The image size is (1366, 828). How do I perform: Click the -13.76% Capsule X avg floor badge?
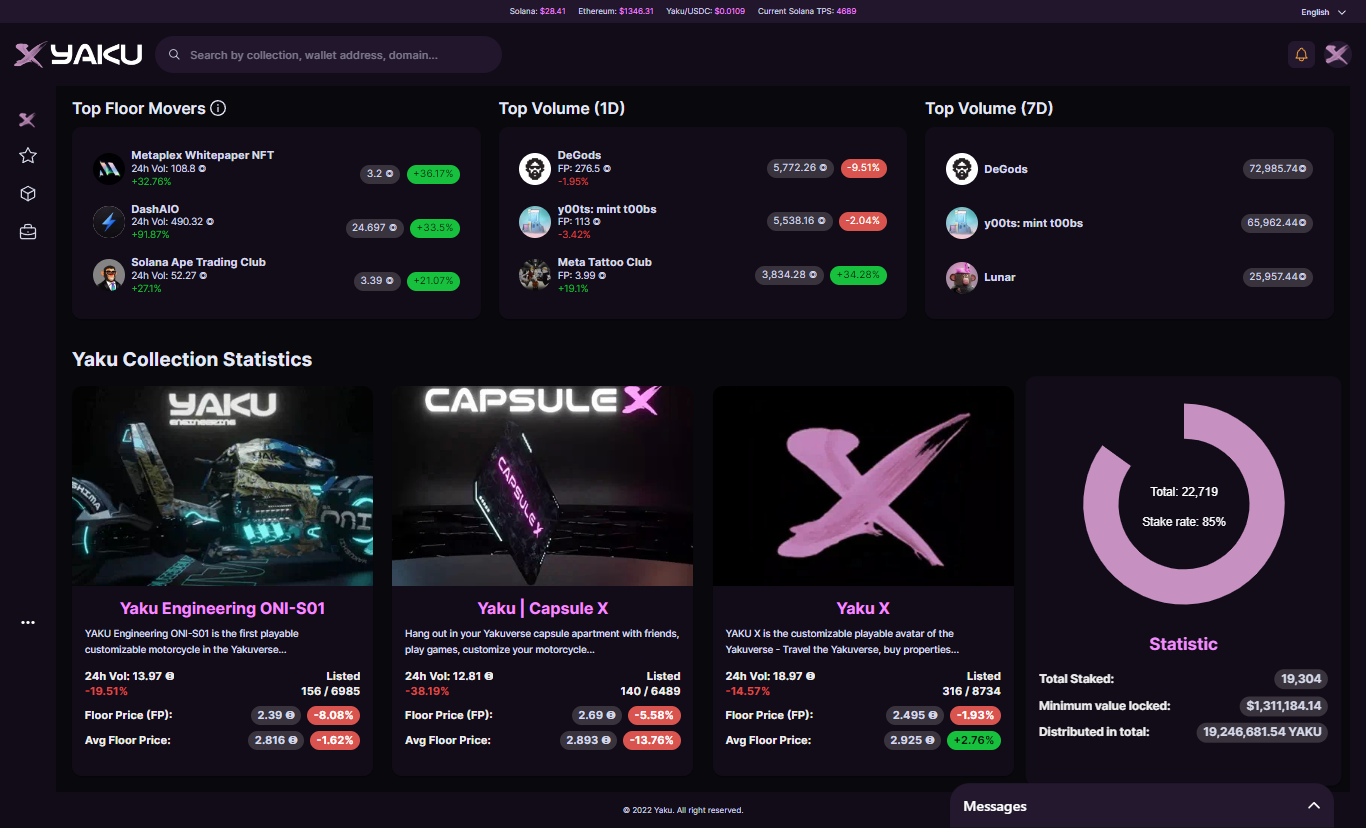652,741
